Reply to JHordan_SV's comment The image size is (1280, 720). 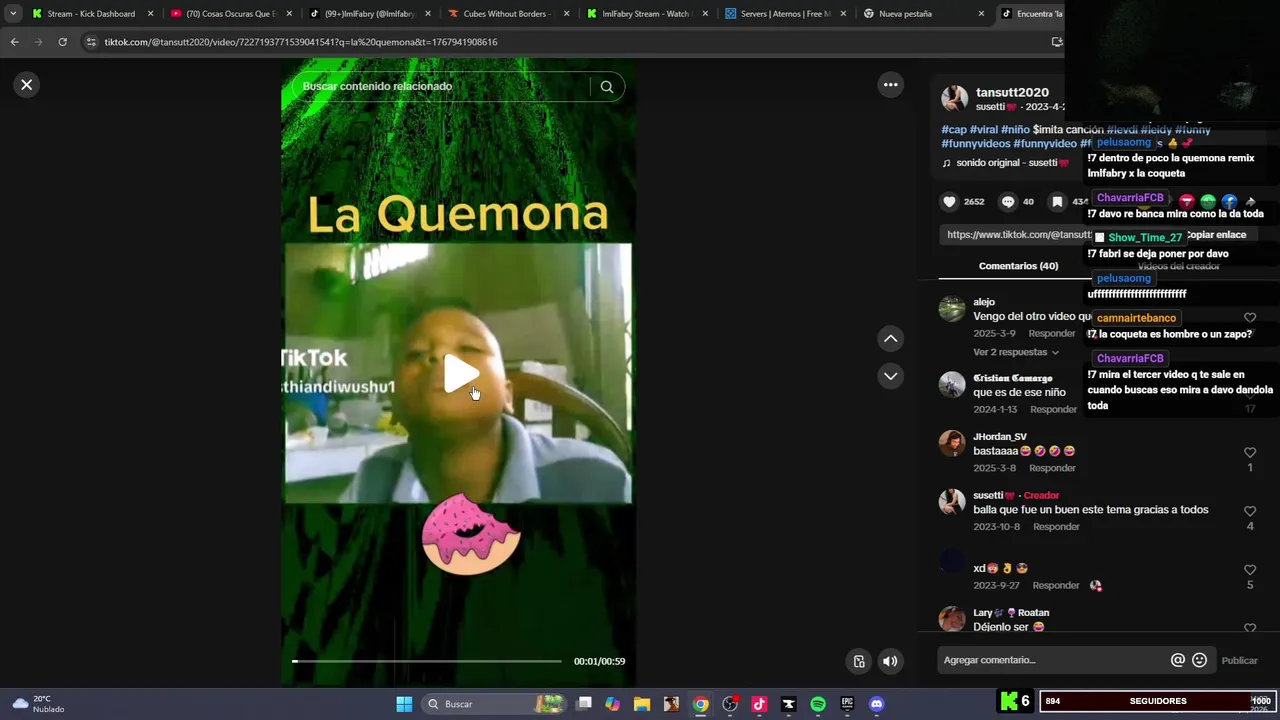point(1052,468)
